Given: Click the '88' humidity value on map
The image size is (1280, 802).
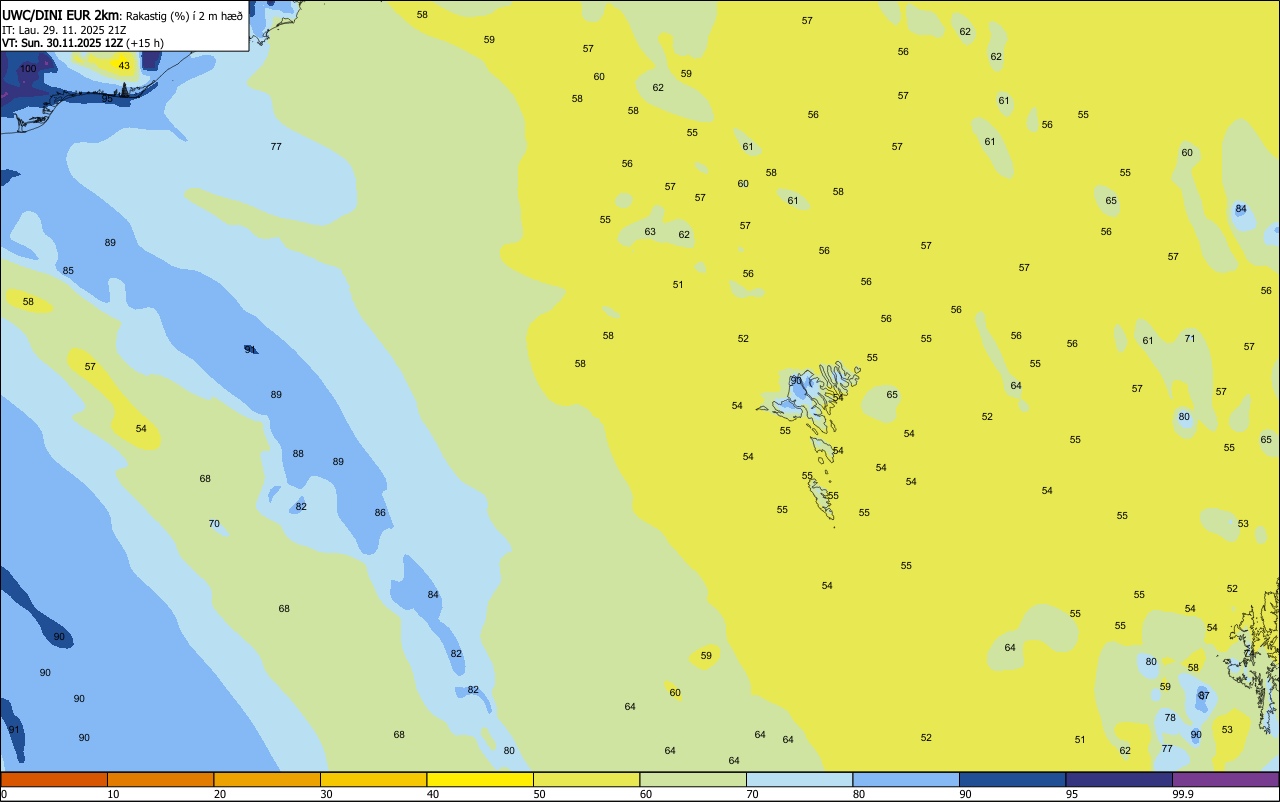Looking at the screenshot, I should pyautogui.click(x=298, y=454).
